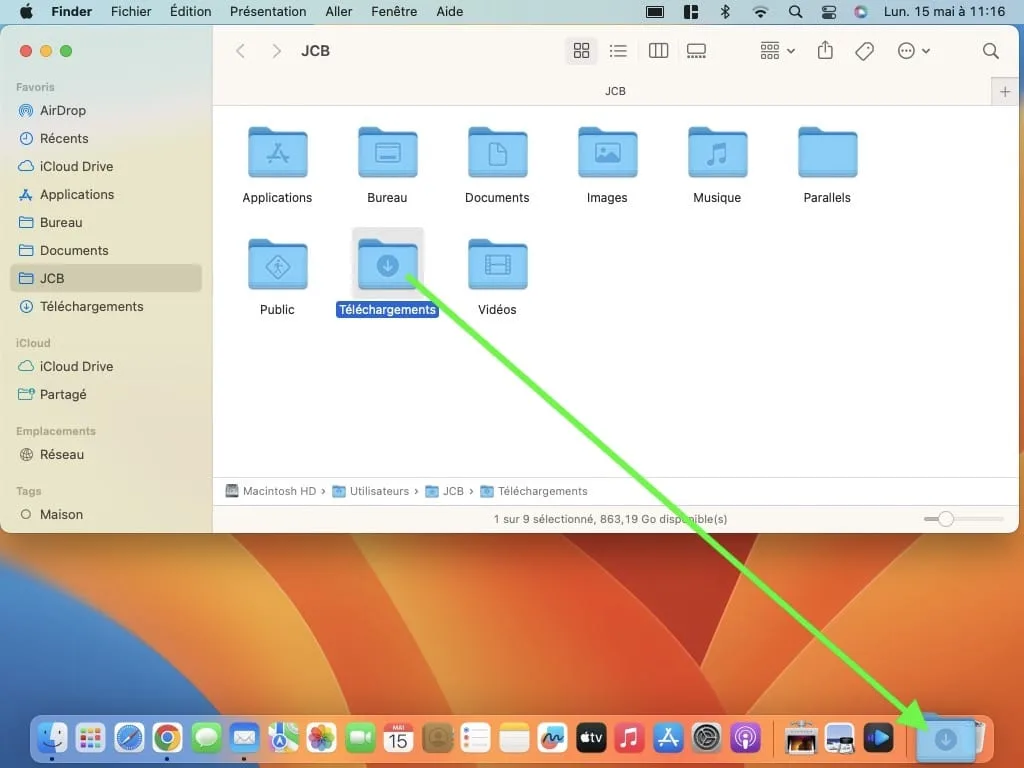Image resolution: width=1024 pixels, height=768 pixels.
Task: Select JCB in the sidebar
Action: (106, 278)
